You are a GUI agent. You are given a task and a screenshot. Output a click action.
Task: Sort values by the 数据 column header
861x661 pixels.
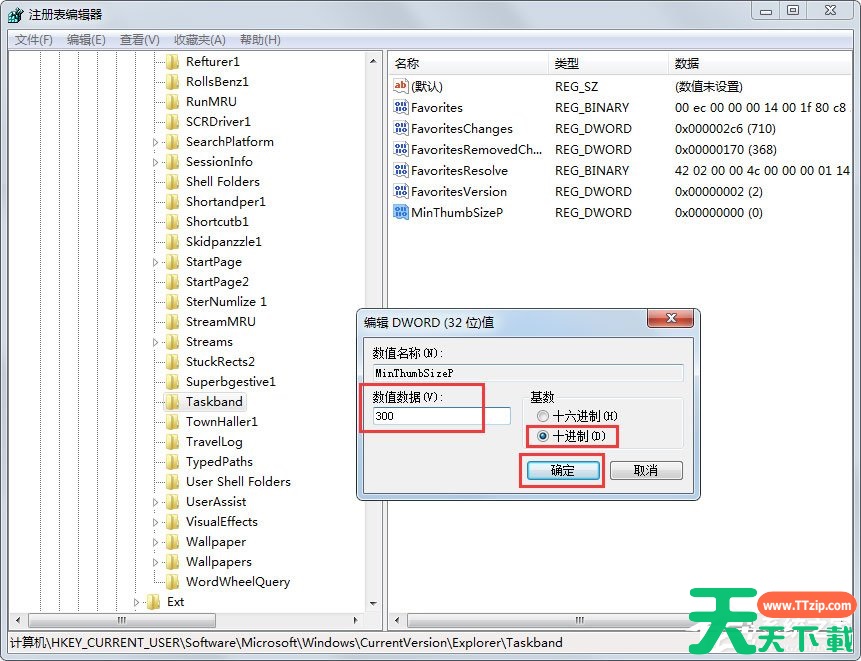pos(761,64)
